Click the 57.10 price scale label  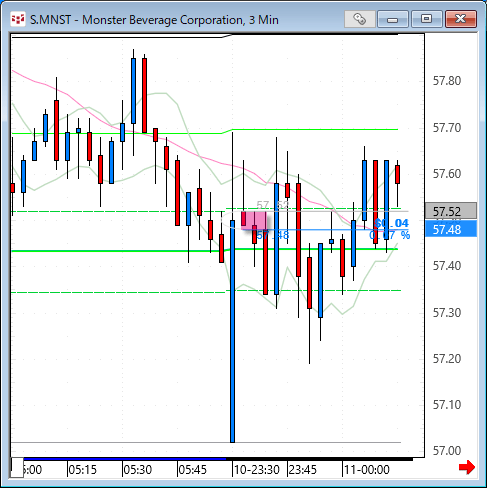click(447, 405)
